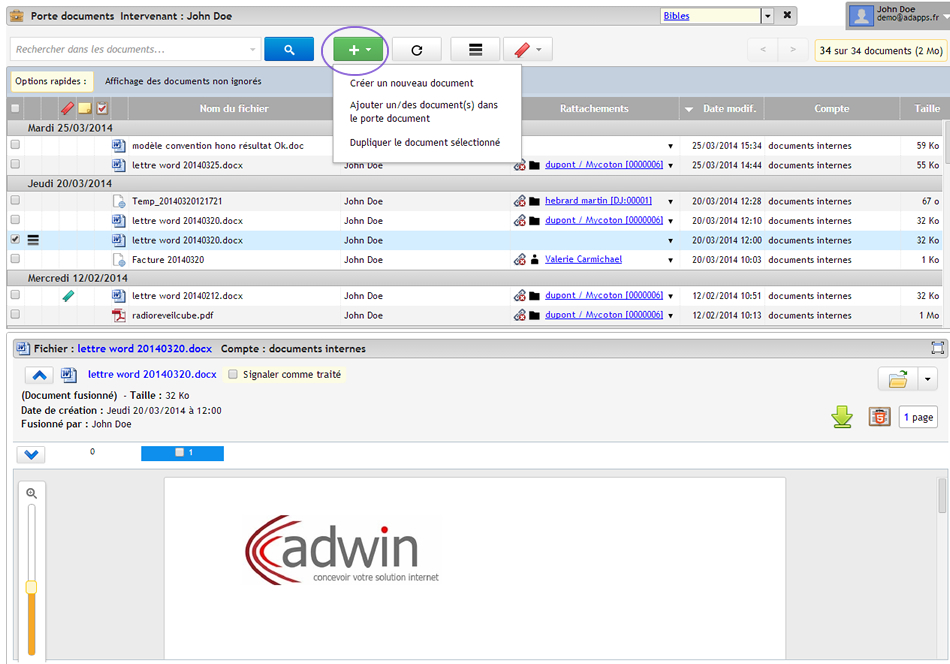Click the green download arrow icon
The height and width of the screenshot is (664, 950).
(842, 417)
